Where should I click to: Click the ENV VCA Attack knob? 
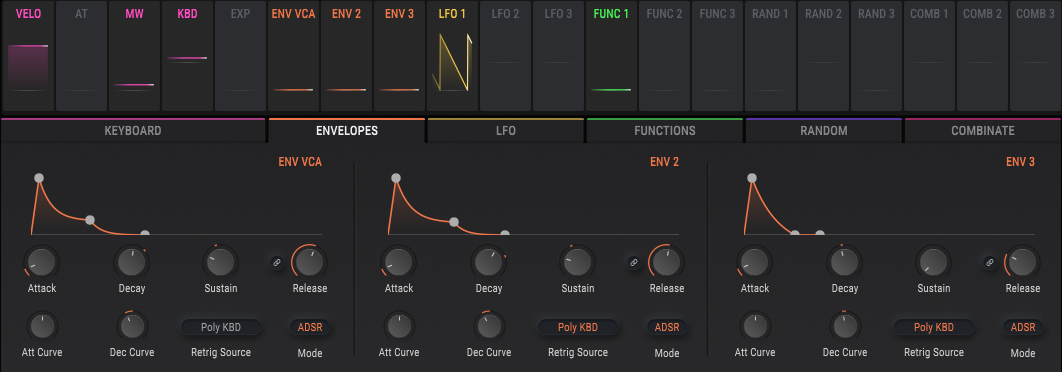pos(41,262)
